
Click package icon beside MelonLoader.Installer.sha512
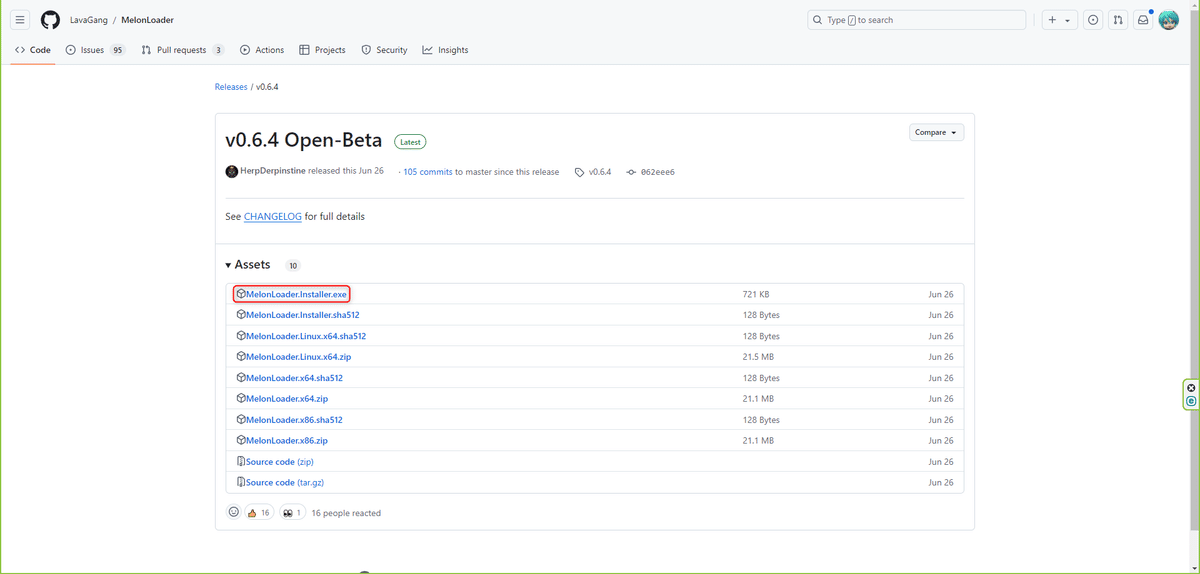click(x=241, y=314)
